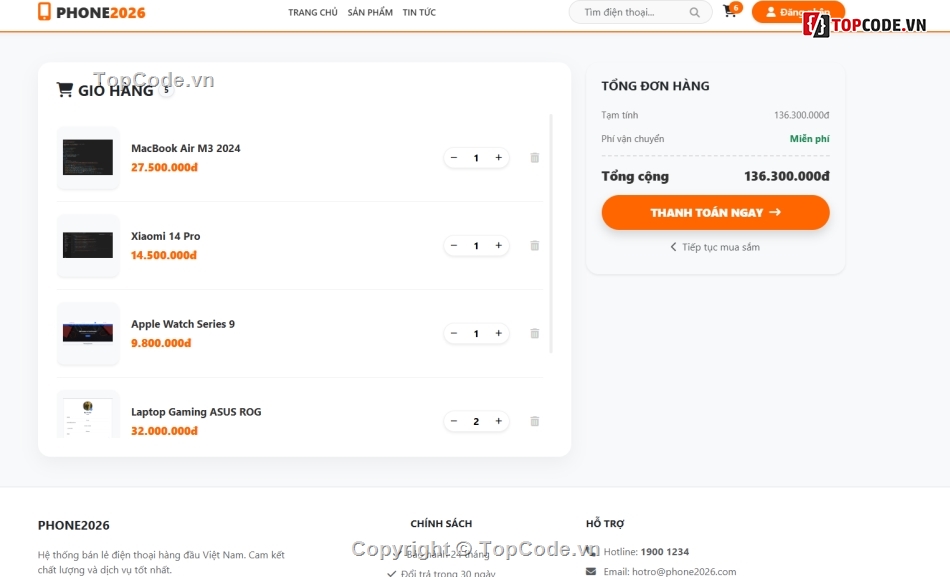Click trash icon for Apple Watch Series 9
The height and width of the screenshot is (577, 950).
point(534,333)
